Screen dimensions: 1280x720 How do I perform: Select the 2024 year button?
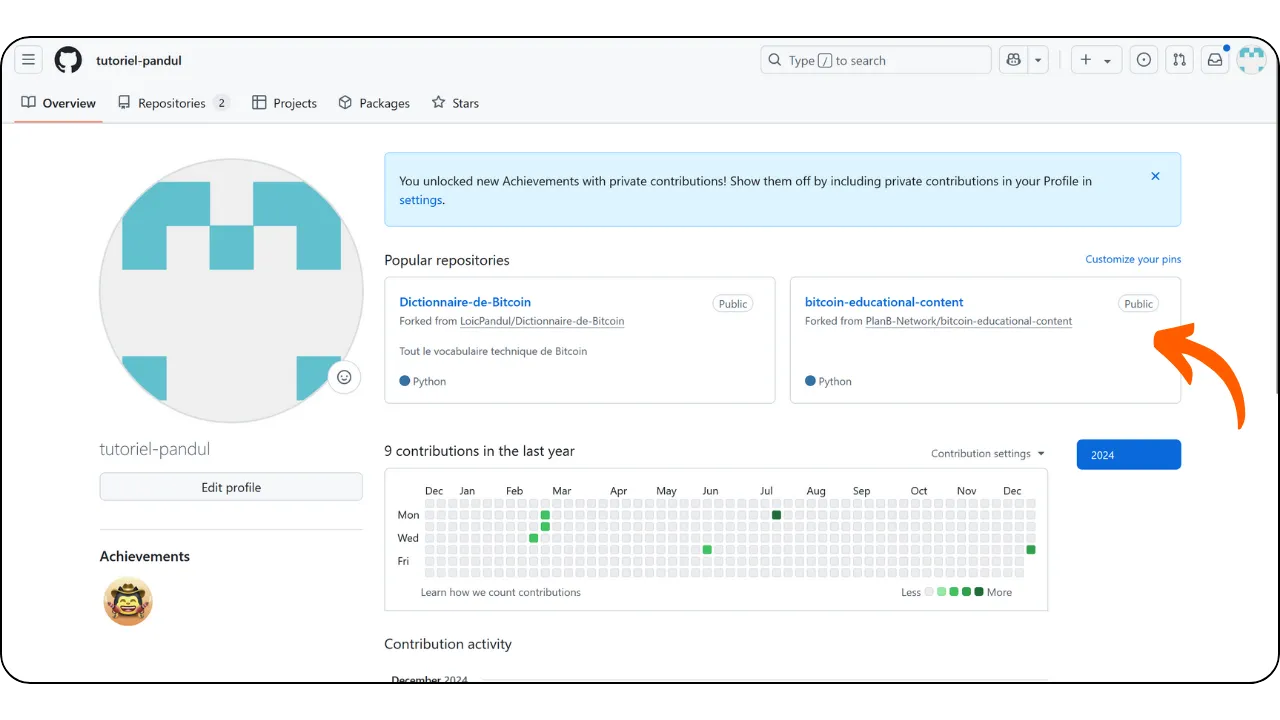point(1129,455)
